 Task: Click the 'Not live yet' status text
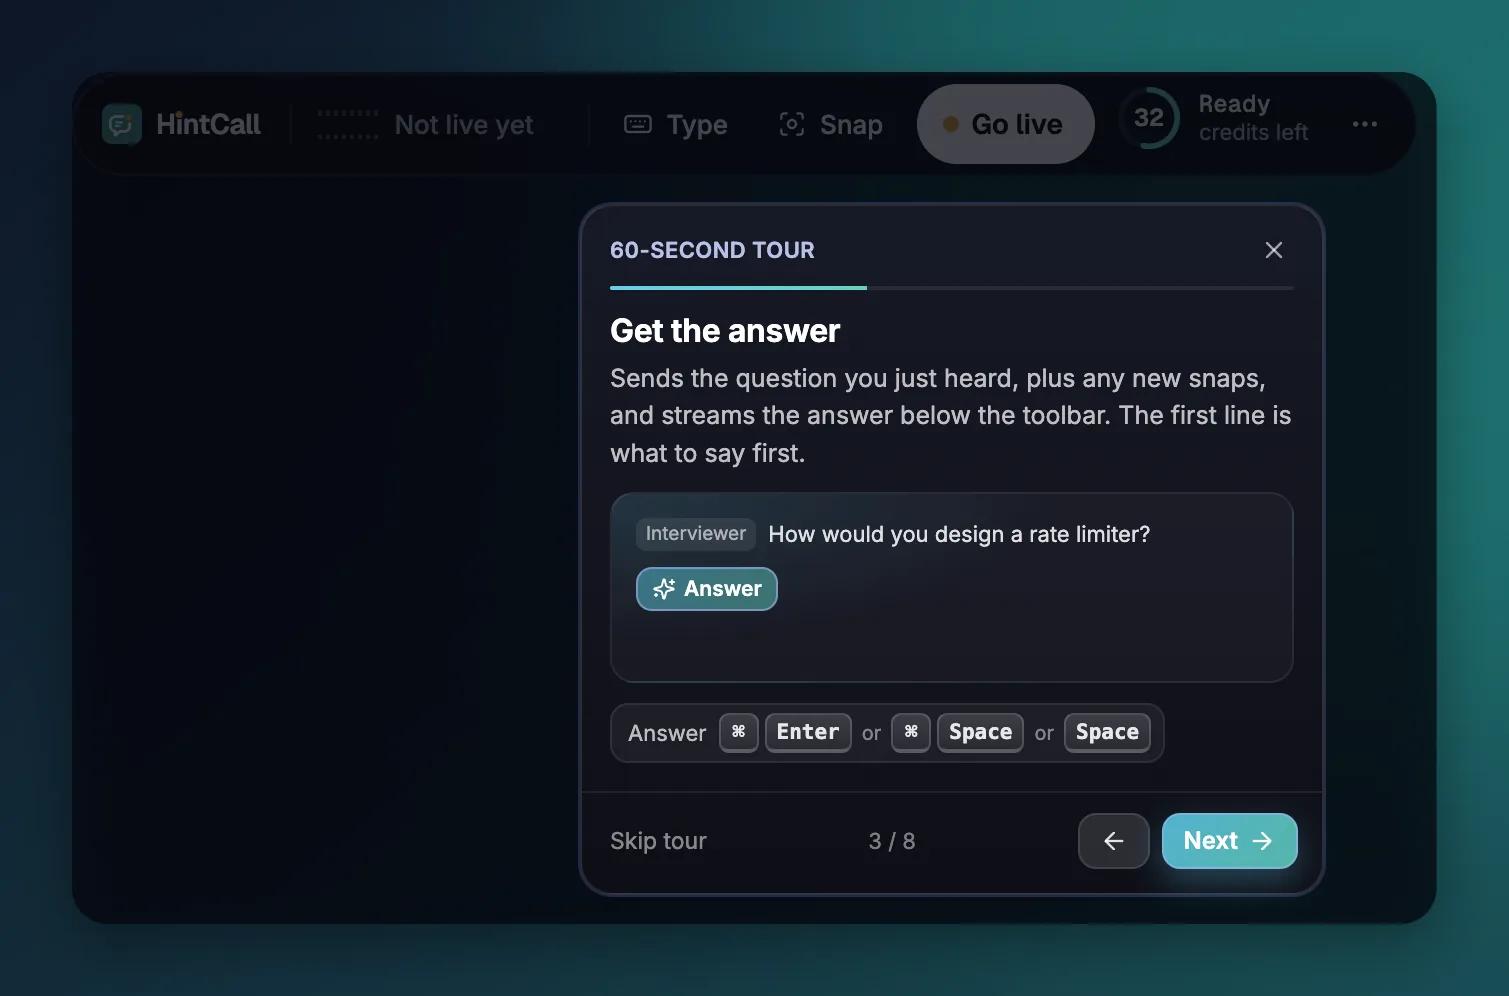coord(464,125)
